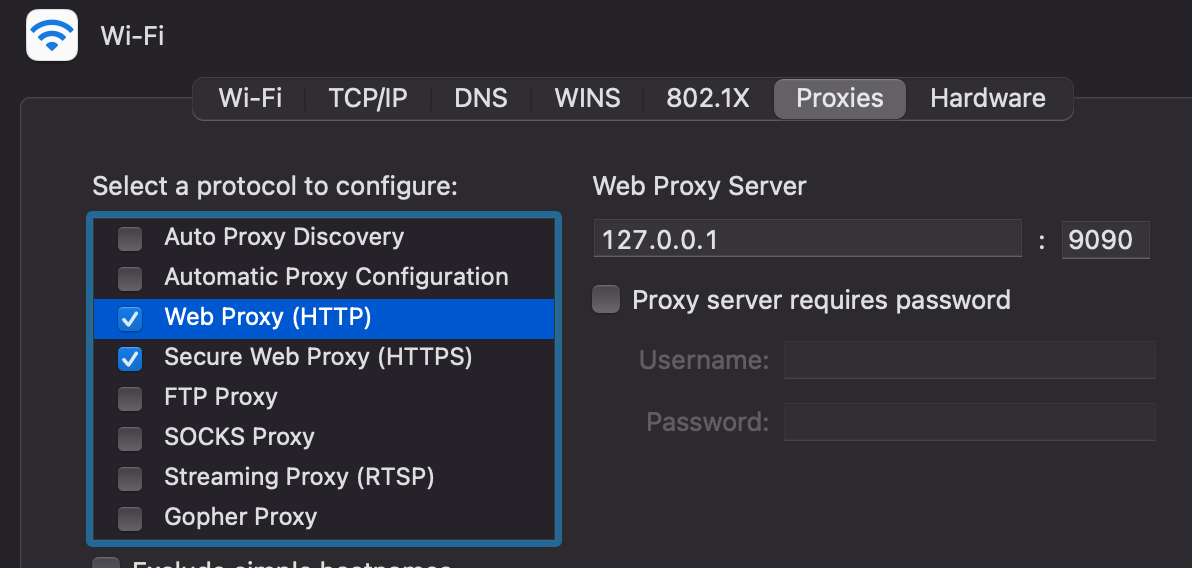Click the Web Proxy Server heading
This screenshot has height=568, width=1192.
coord(699,186)
